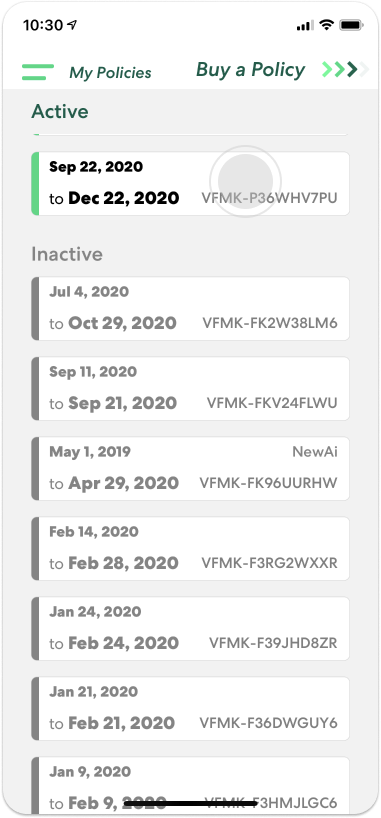Tap the Active section heading

pyautogui.click(x=60, y=112)
